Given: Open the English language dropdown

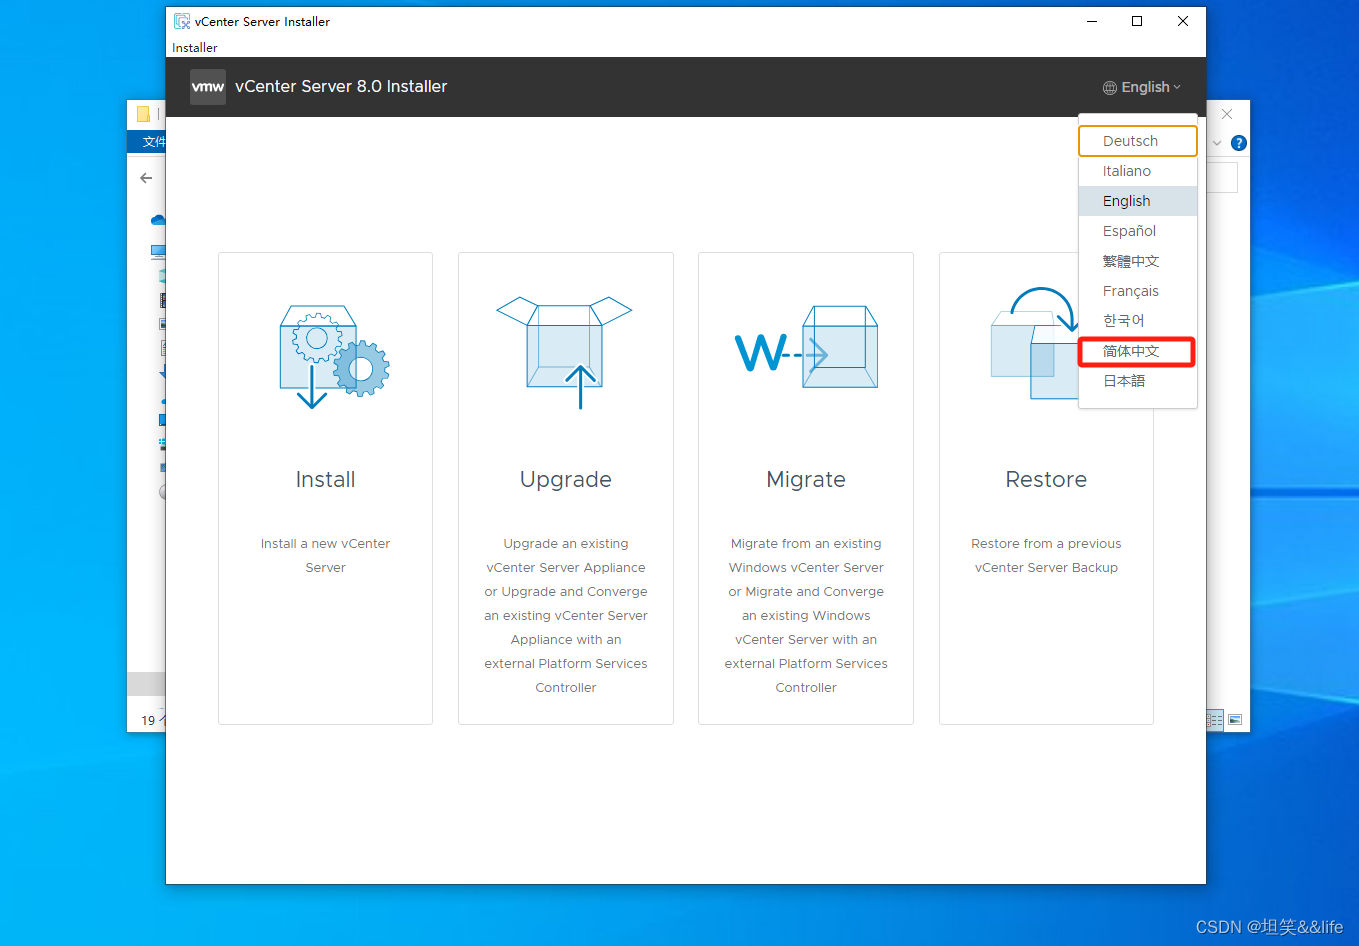Looking at the screenshot, I should pos(1142,87).
